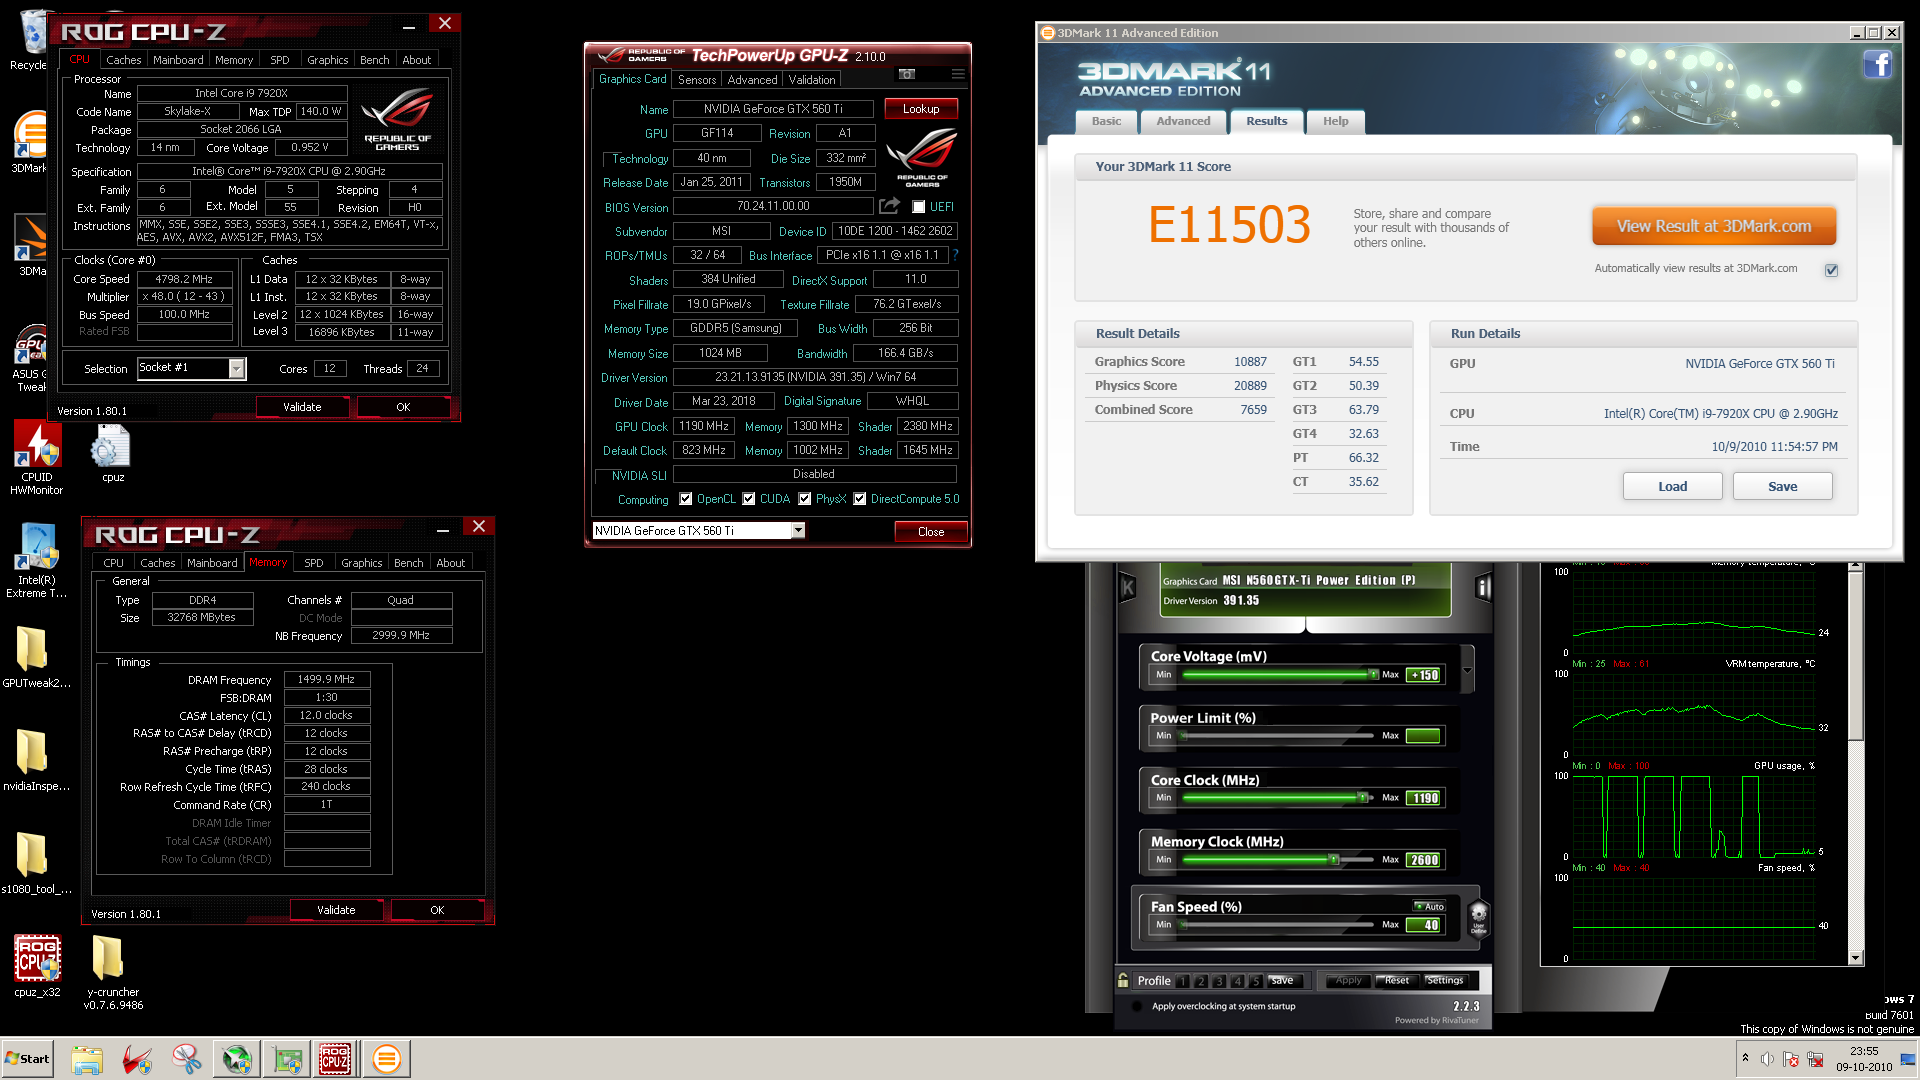
Task: Click the Core Voltage slider handle
Action: coord(1373,675)
